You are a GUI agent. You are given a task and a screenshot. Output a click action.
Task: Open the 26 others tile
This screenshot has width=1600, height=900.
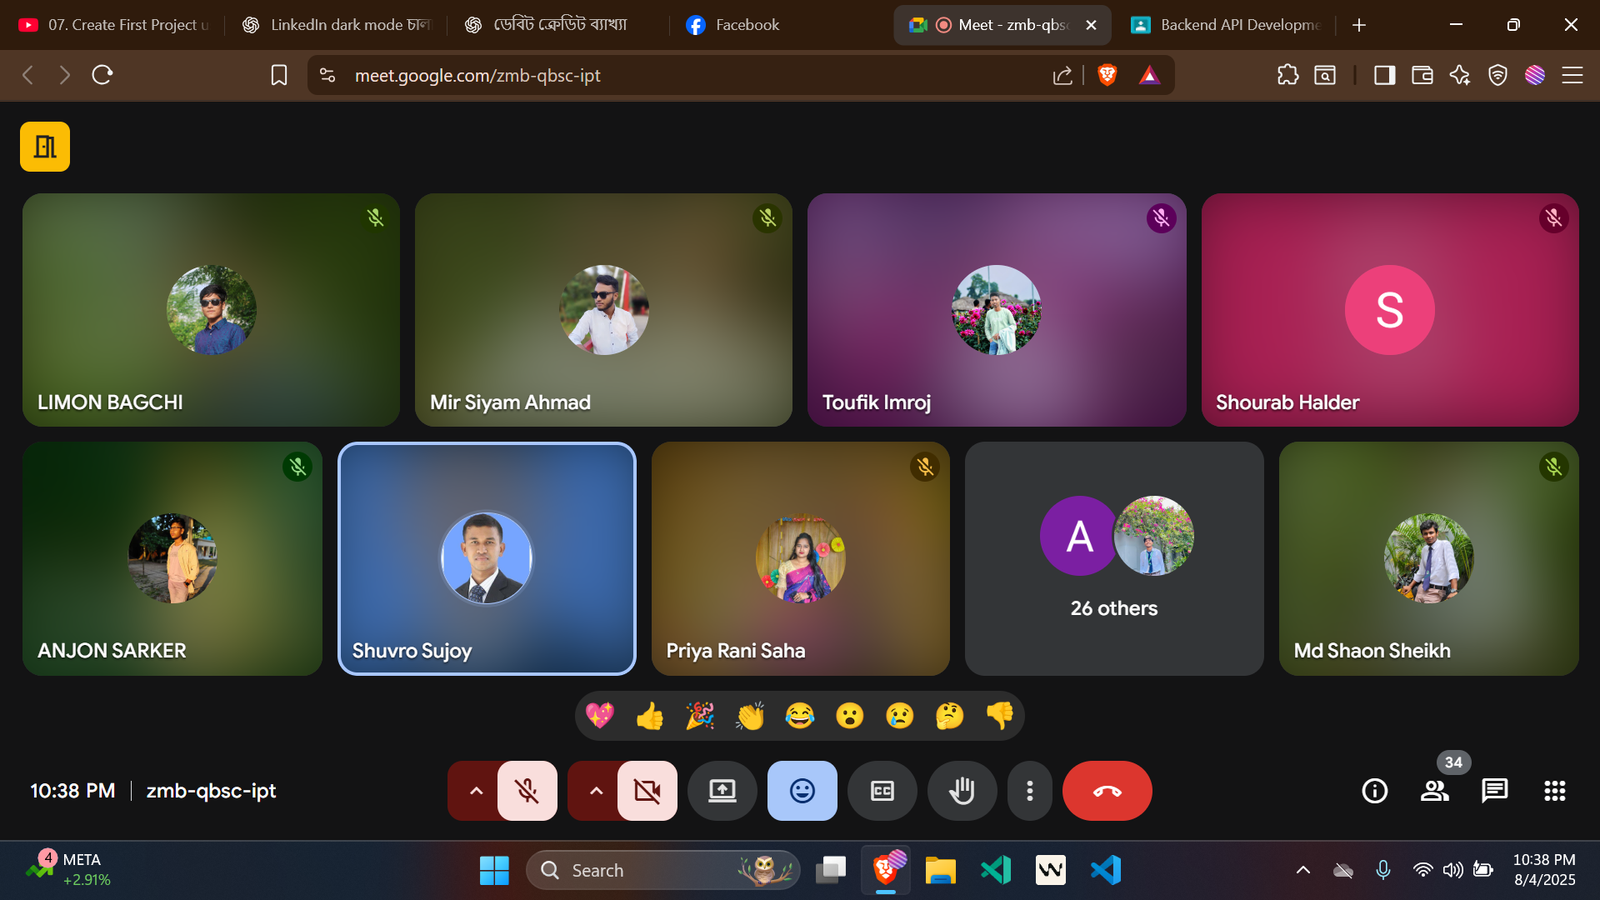coord(1114,558)
